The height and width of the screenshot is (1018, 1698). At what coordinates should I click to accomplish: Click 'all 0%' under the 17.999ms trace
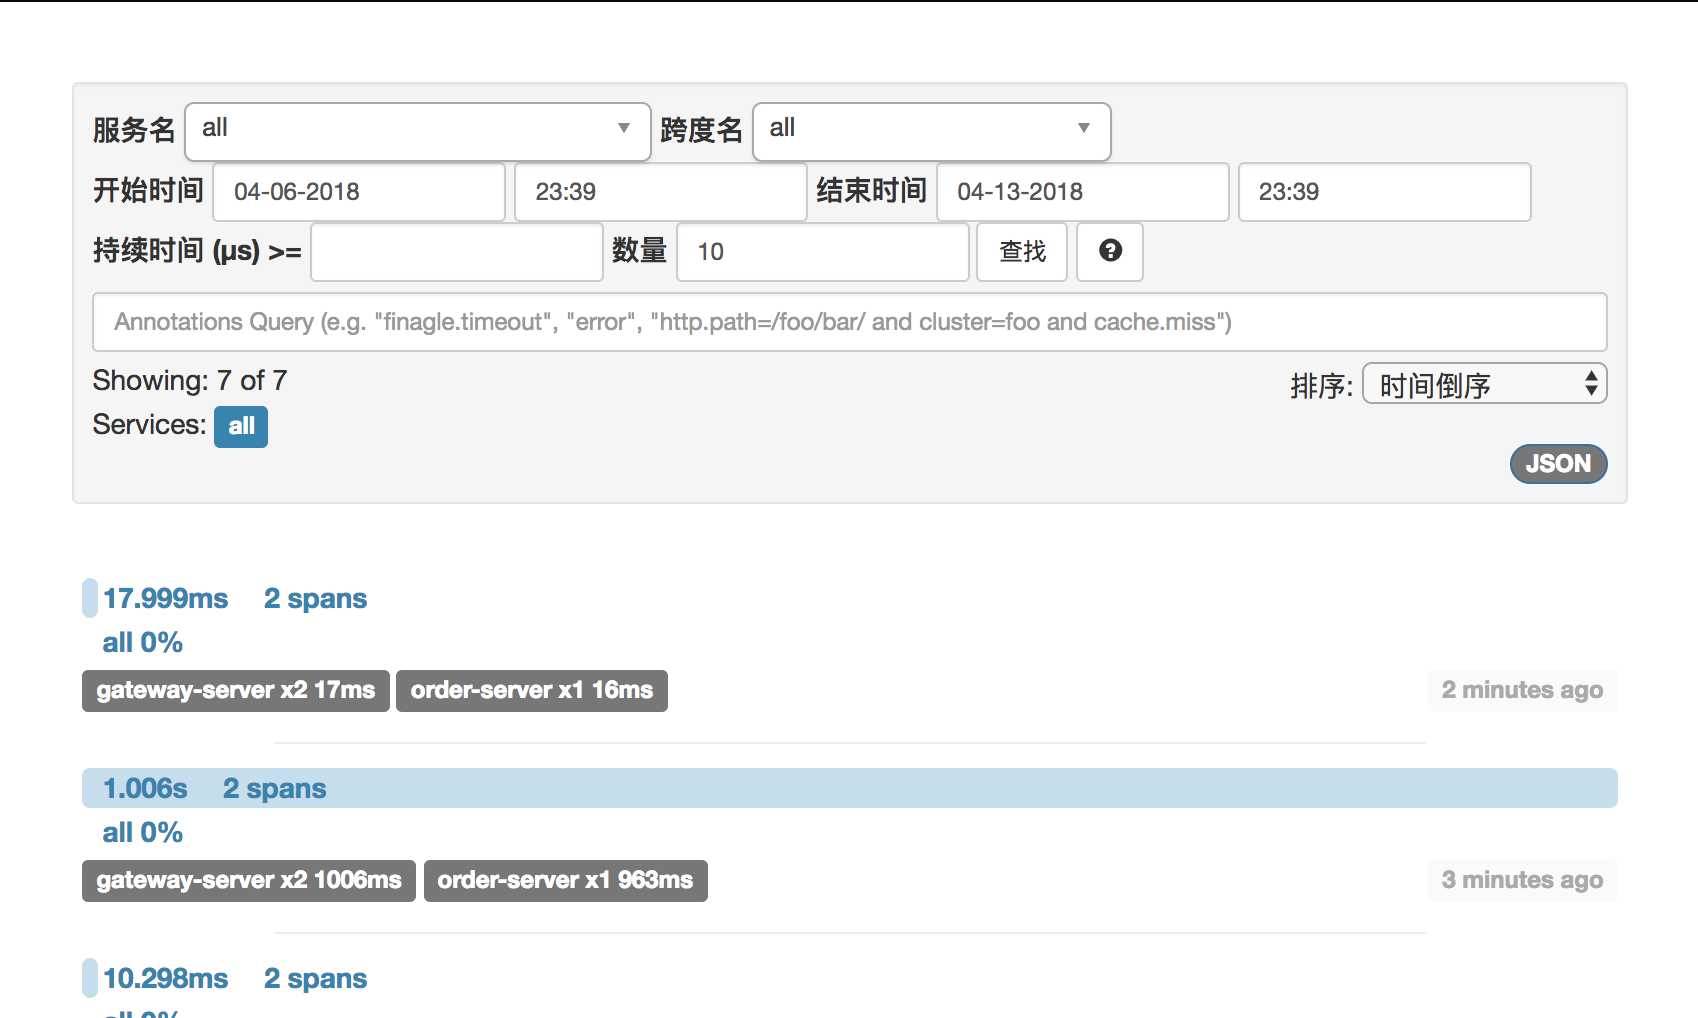point(142,643)
